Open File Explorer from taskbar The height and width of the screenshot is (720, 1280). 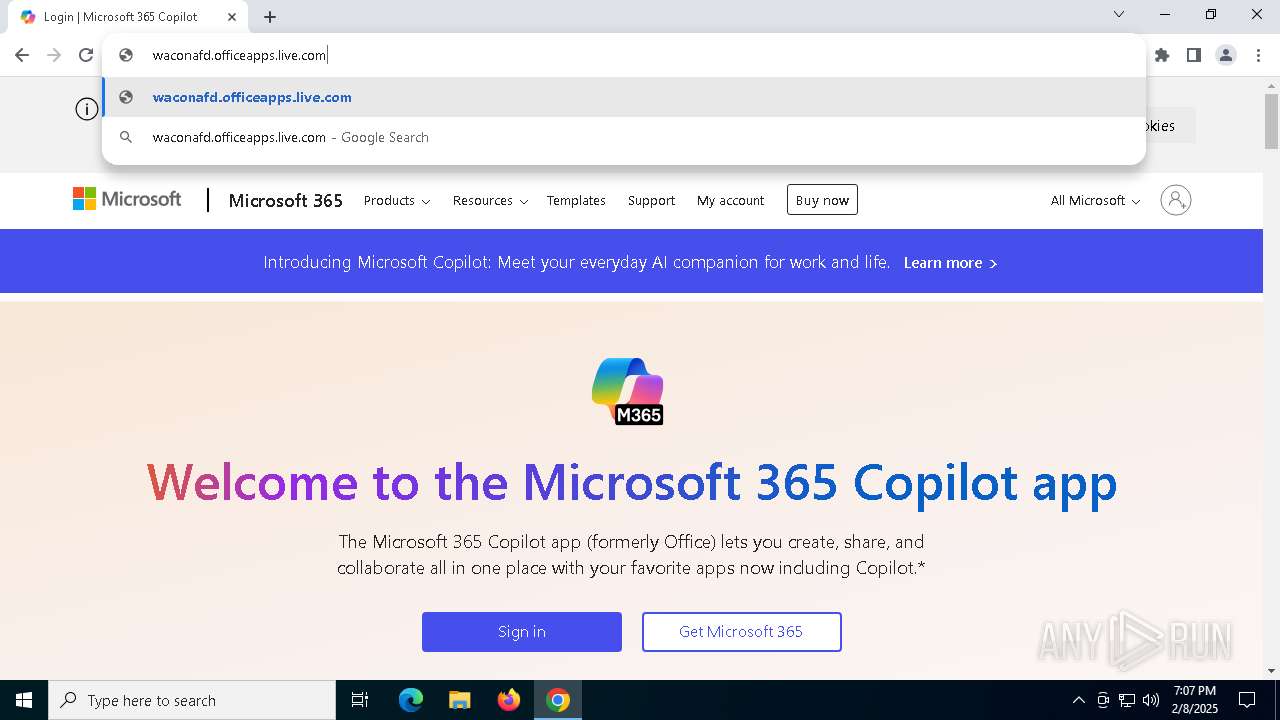[460, 700]
